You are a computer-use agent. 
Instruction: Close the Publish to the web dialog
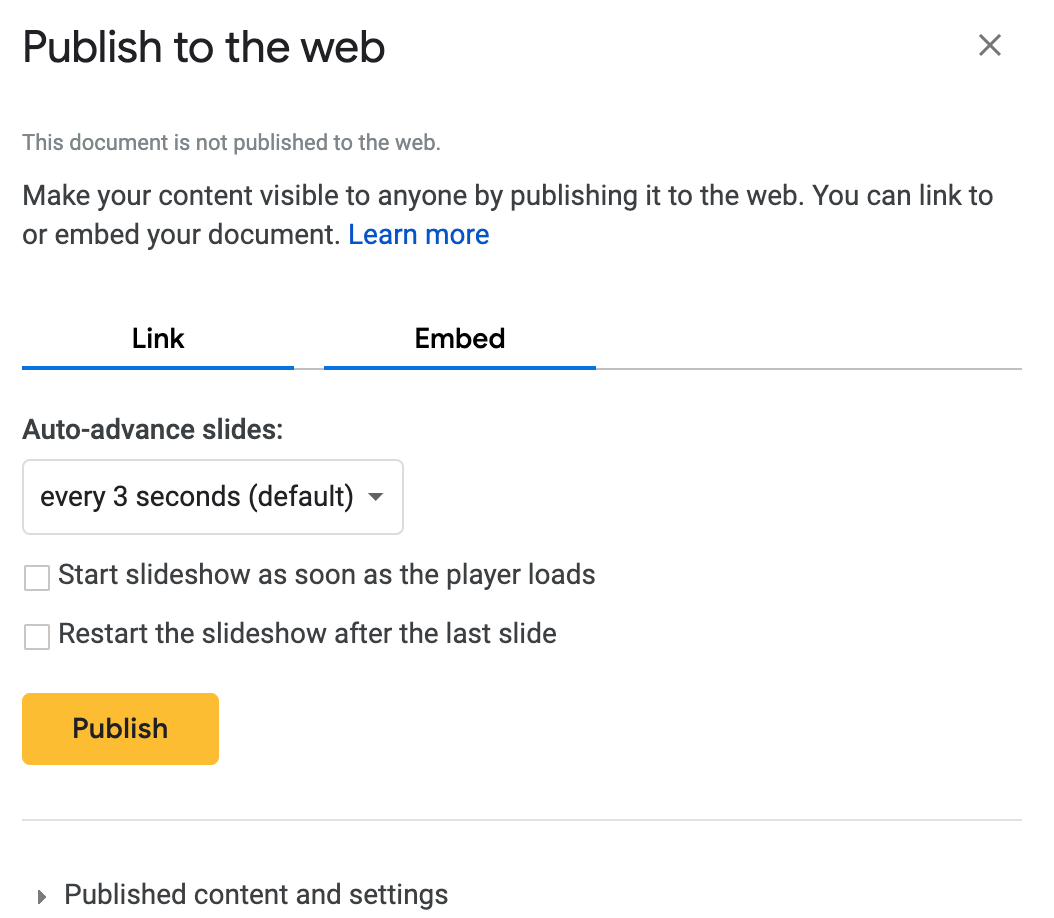(x=989, y=45)
